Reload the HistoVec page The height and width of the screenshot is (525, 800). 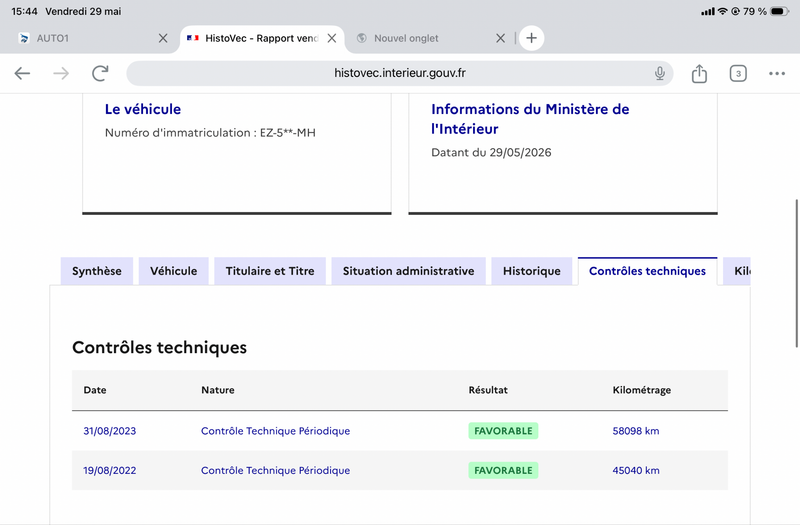pyautogui.click(x=100, y=73)
